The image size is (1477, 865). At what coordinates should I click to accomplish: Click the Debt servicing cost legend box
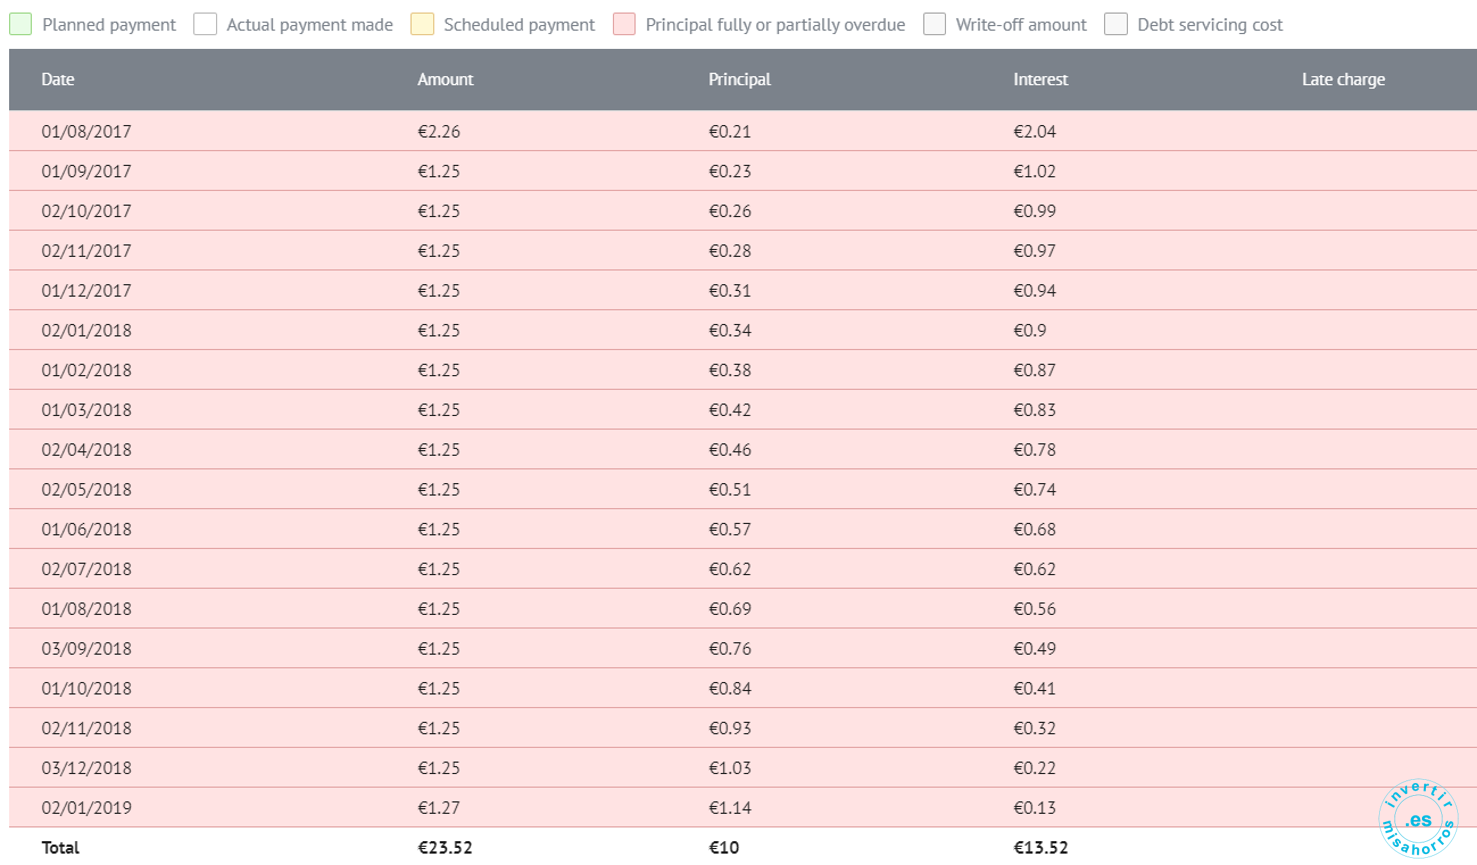coord(1116,24)
